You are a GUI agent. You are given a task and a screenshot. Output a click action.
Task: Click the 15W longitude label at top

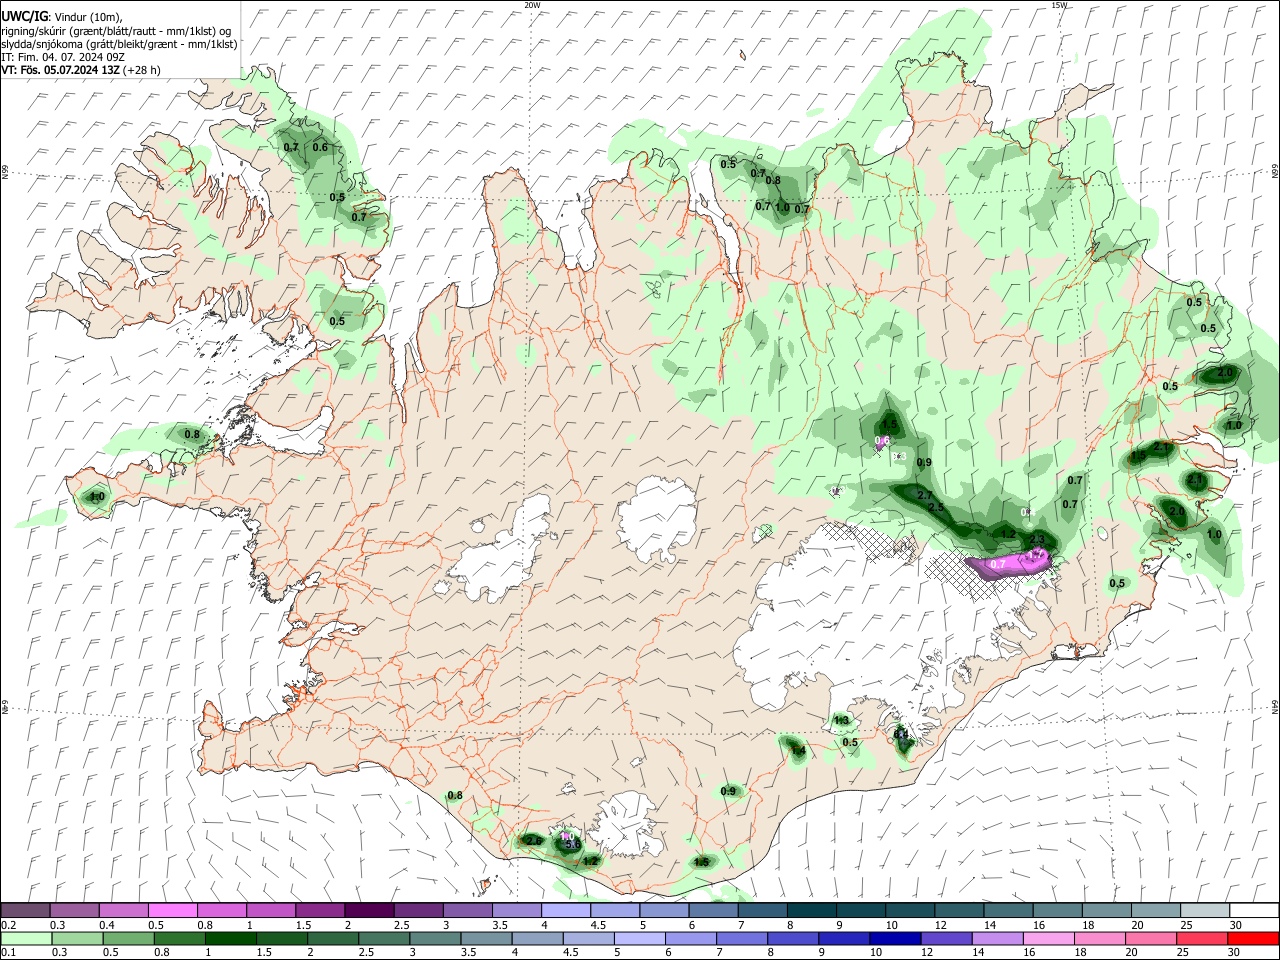click(x=1059, y=5)
